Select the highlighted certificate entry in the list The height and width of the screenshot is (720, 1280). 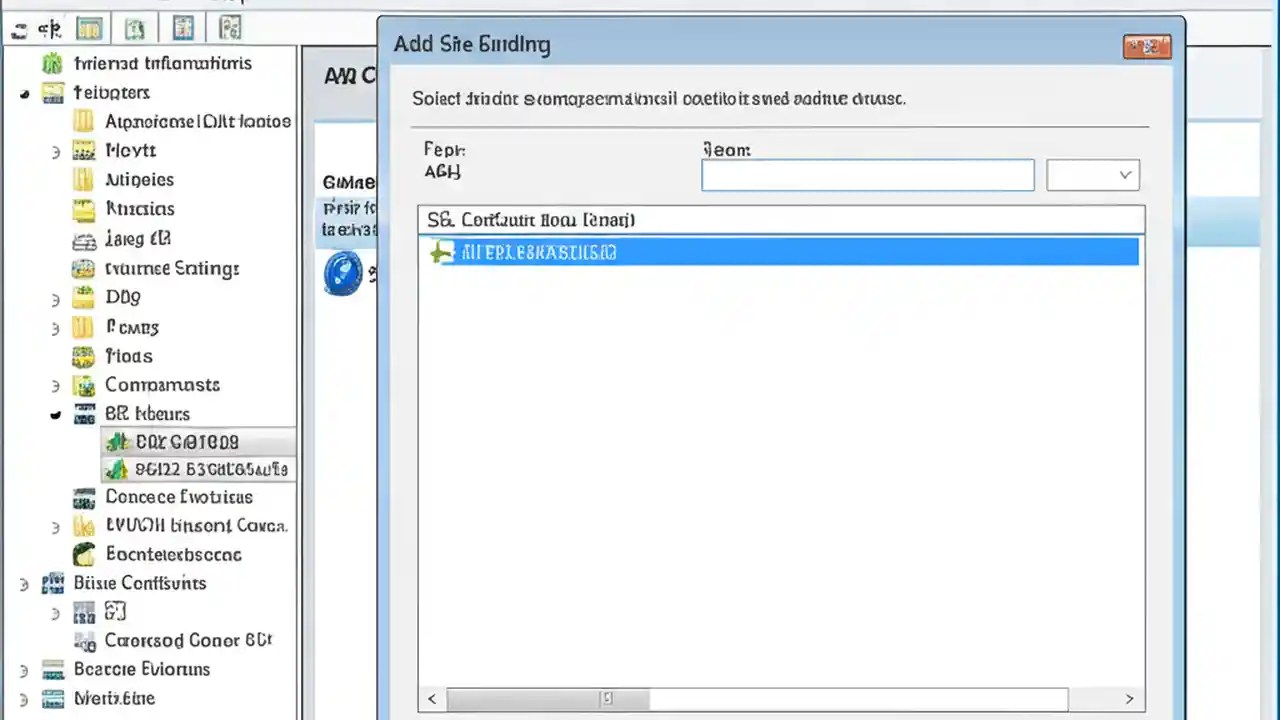point(780,252)
